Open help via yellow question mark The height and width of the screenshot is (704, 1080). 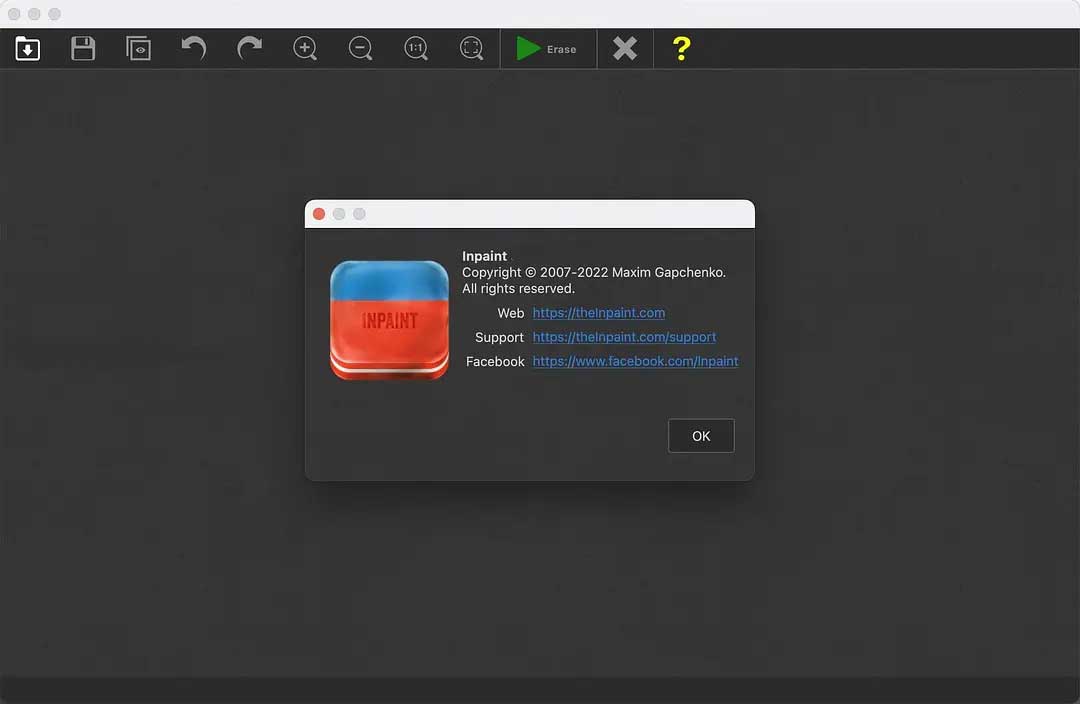pyautogui.click(x=681, y=48)
